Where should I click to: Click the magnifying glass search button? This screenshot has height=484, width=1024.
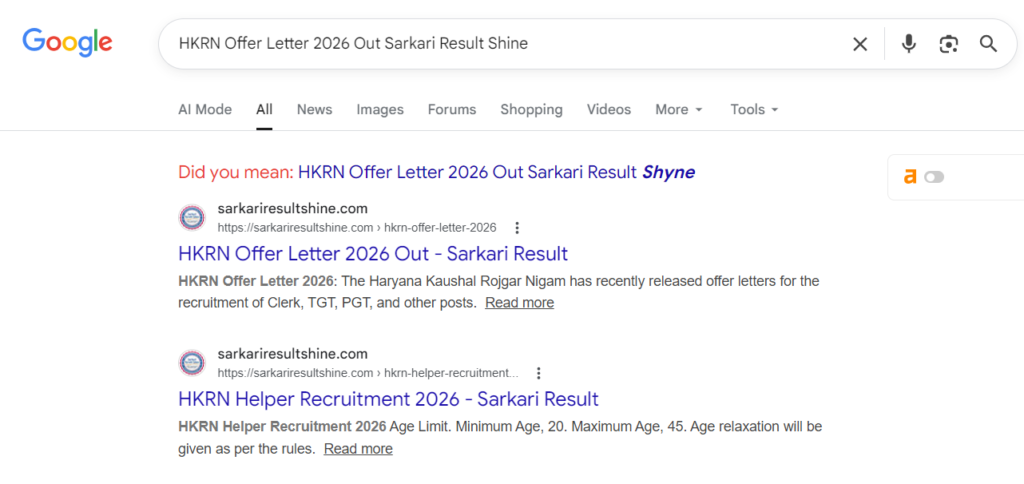coord(988,44)
